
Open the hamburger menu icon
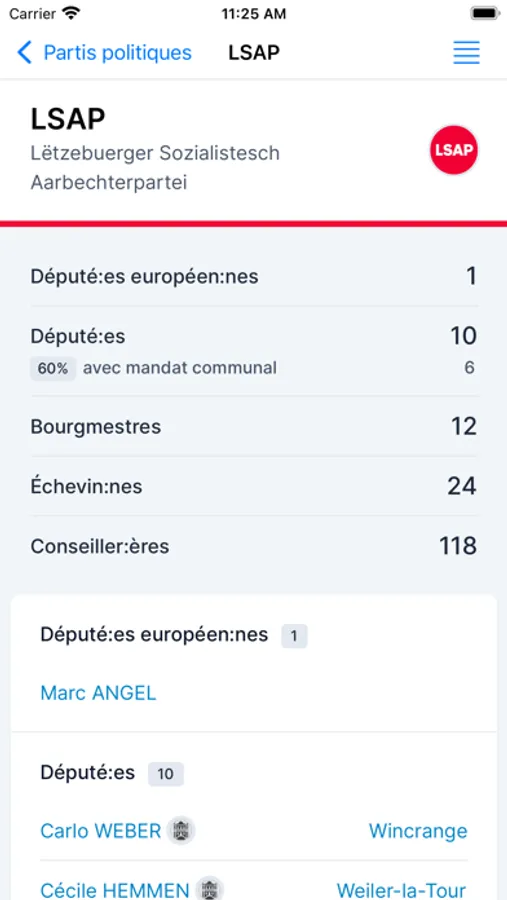(x=466, y=53)
